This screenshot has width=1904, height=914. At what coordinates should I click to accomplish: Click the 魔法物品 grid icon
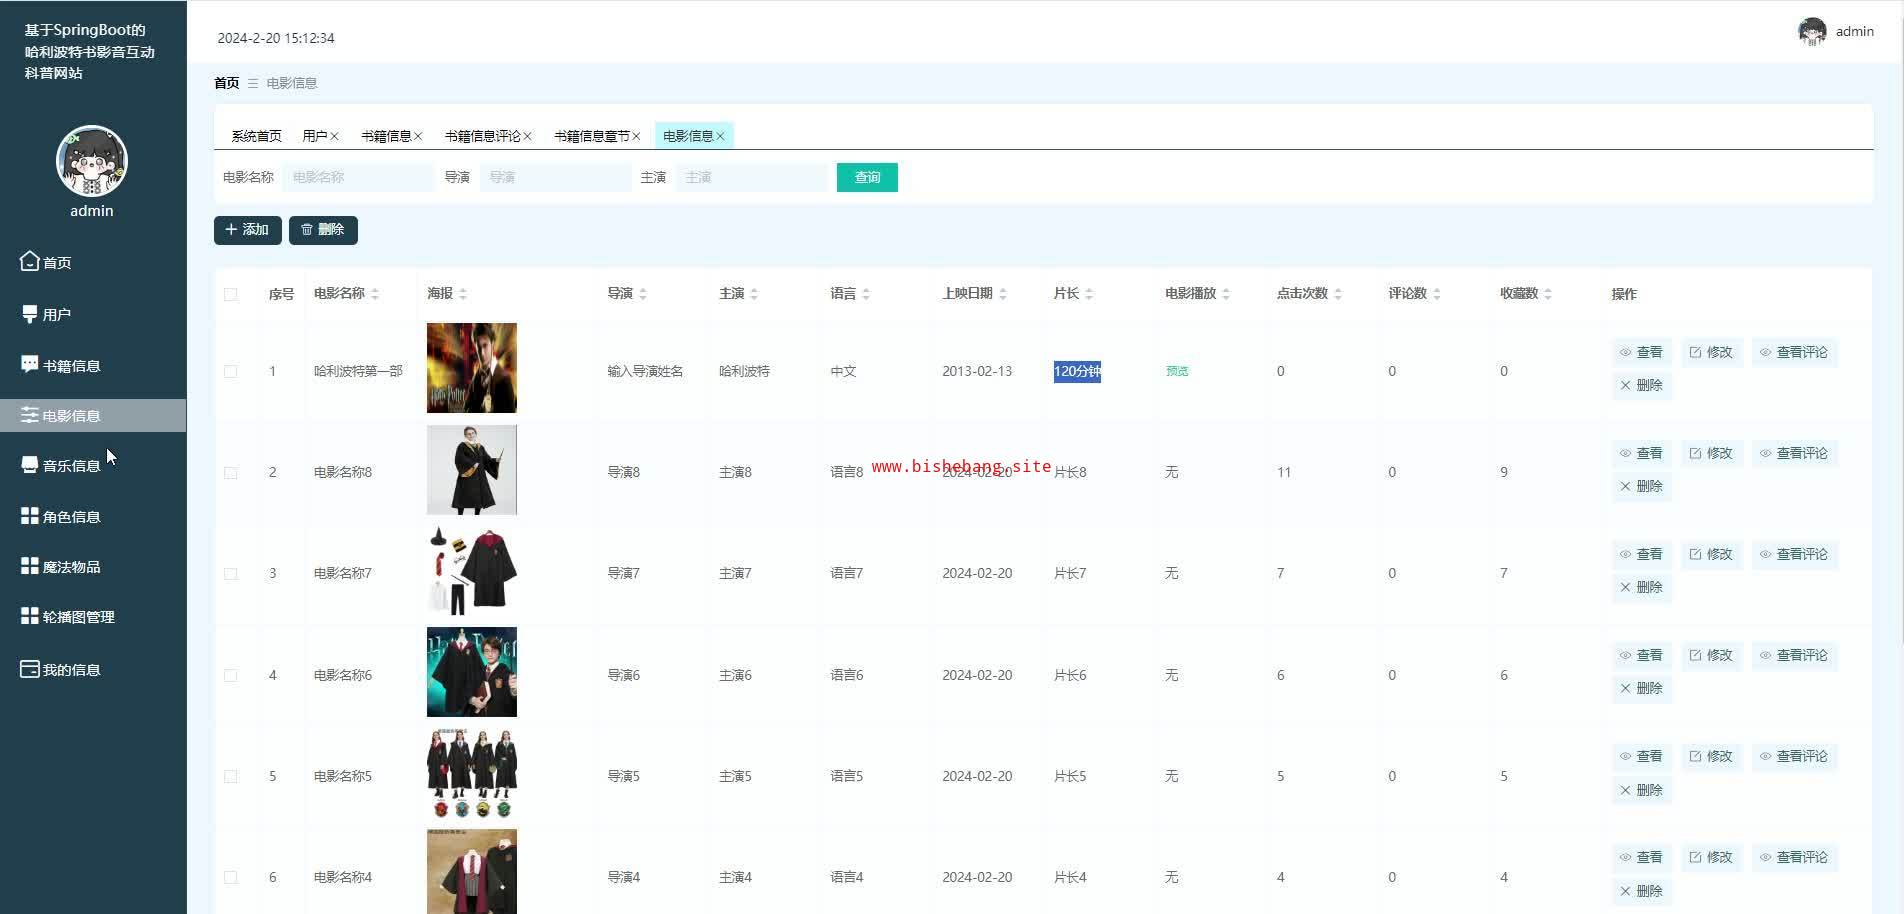(x=30, y=566)
